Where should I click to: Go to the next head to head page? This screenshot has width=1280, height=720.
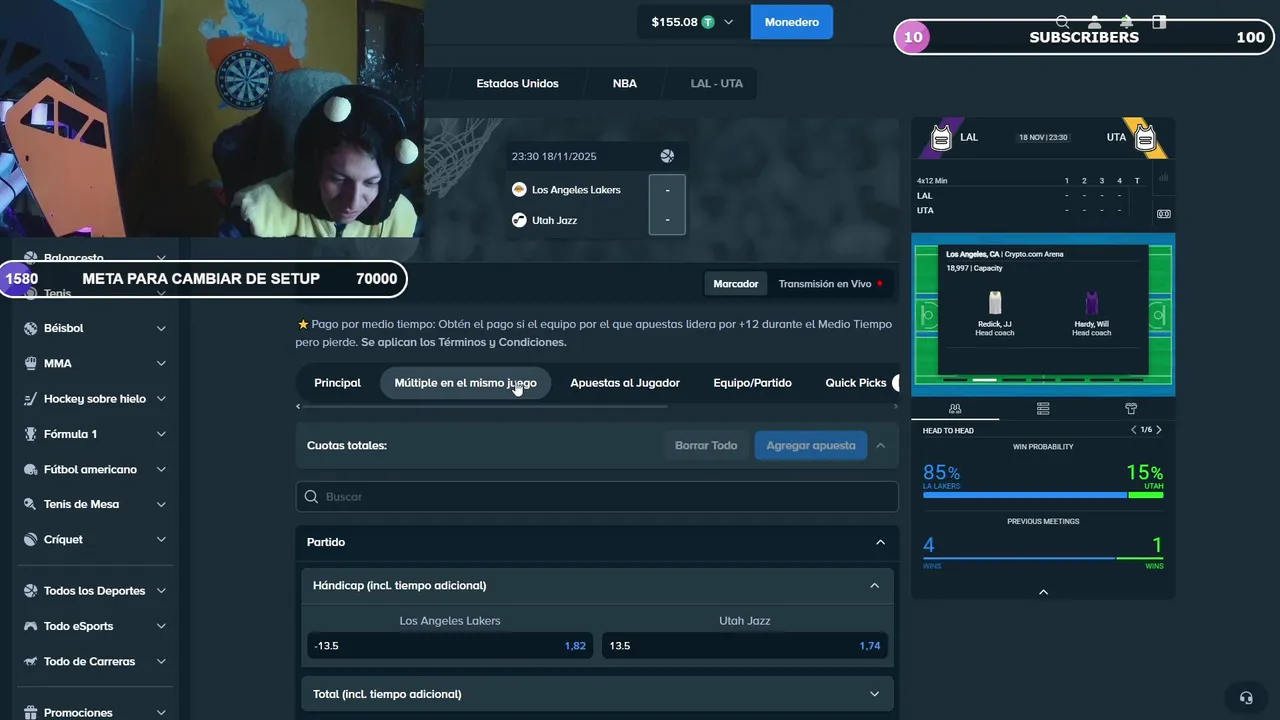point(1158,430)
